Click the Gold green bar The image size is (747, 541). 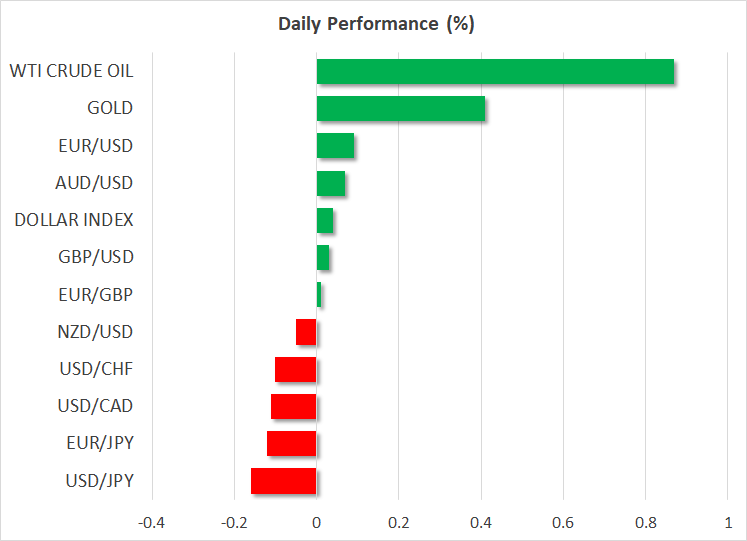(400, 109)
